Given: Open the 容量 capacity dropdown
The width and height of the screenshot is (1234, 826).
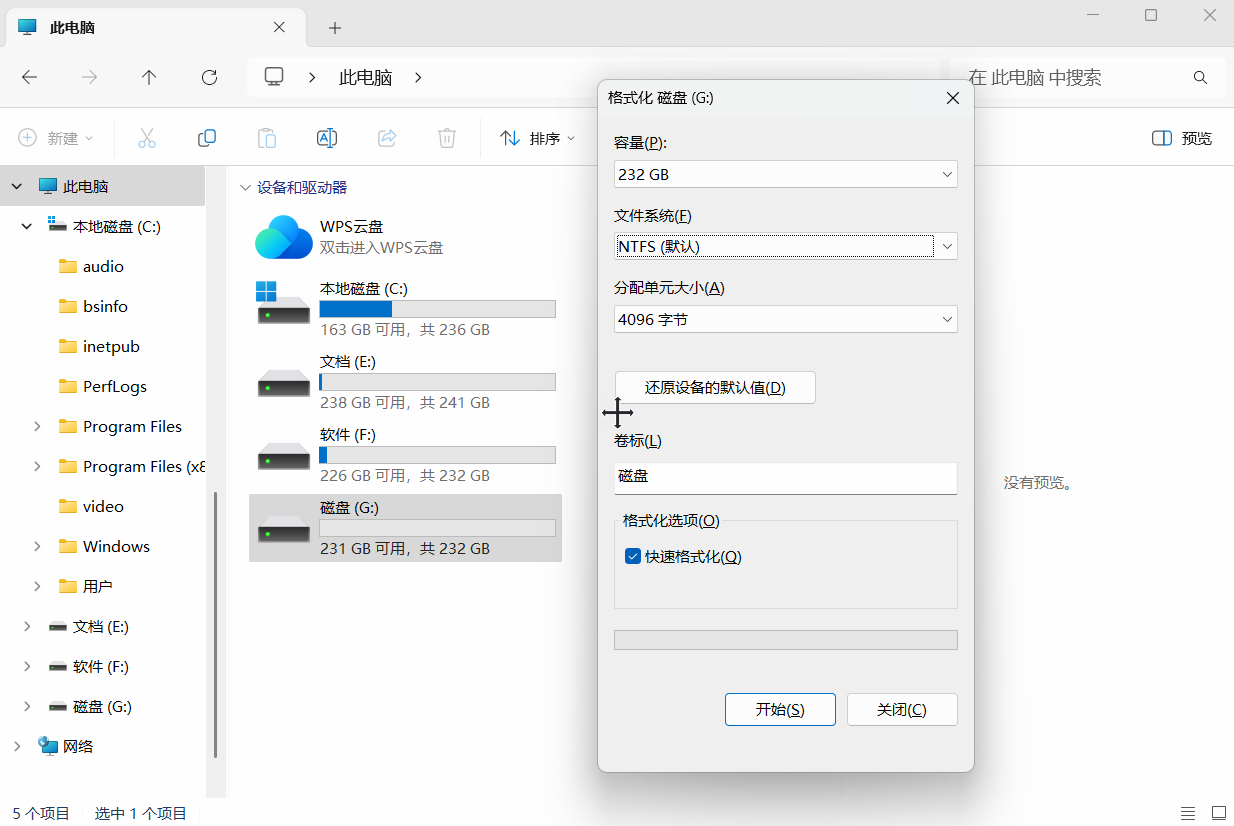Looking at the screenshot, I should 785,174.
